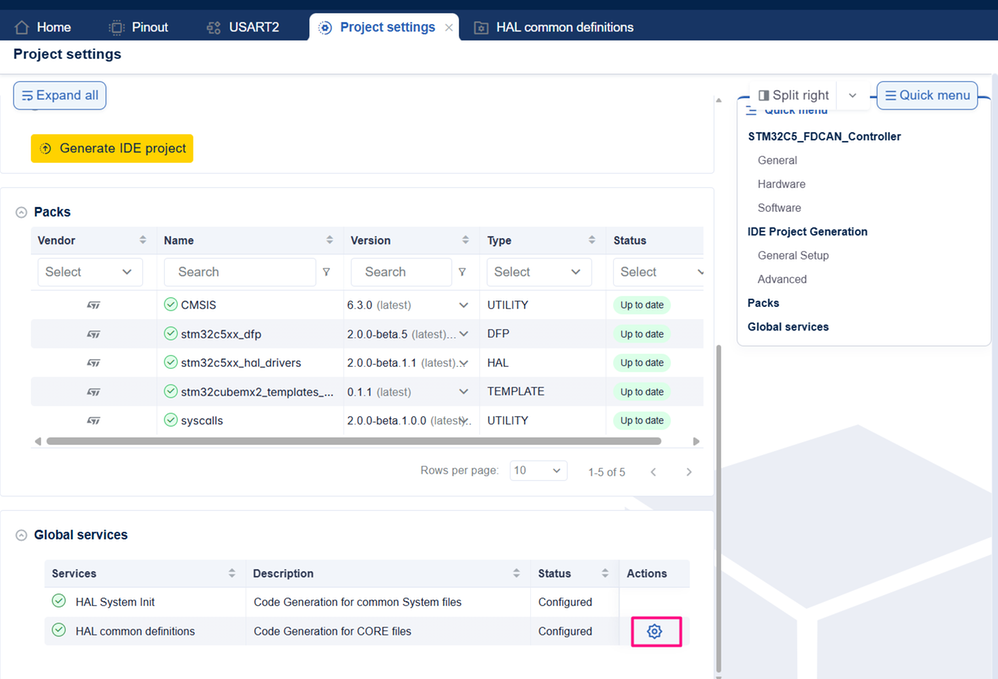Jump to Software in the quick menu
The height and width of the screenshot is (679, 998).
pos(779,208)
